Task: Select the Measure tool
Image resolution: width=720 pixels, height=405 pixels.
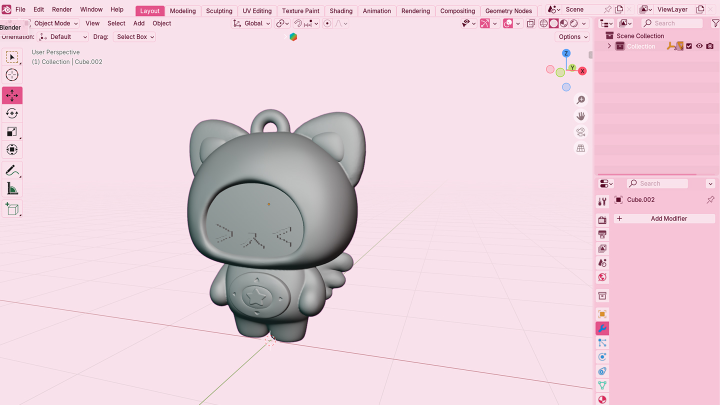Action: pyautogui.click(x=12, y=189)
